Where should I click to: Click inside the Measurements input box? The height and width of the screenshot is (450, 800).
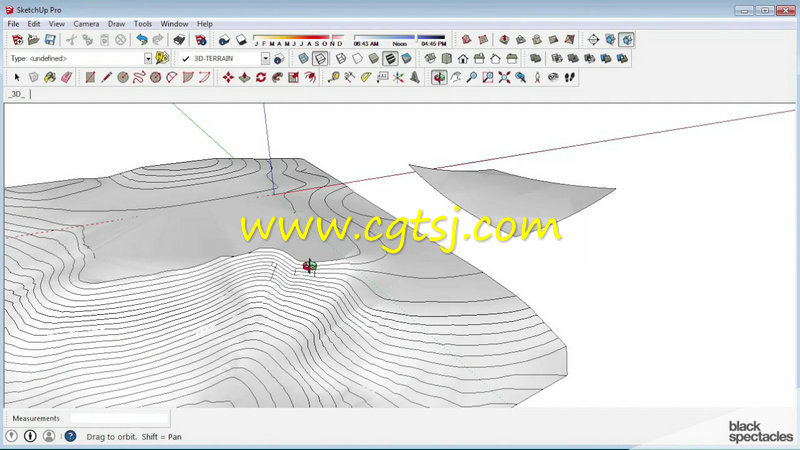(x=119, y=418)
